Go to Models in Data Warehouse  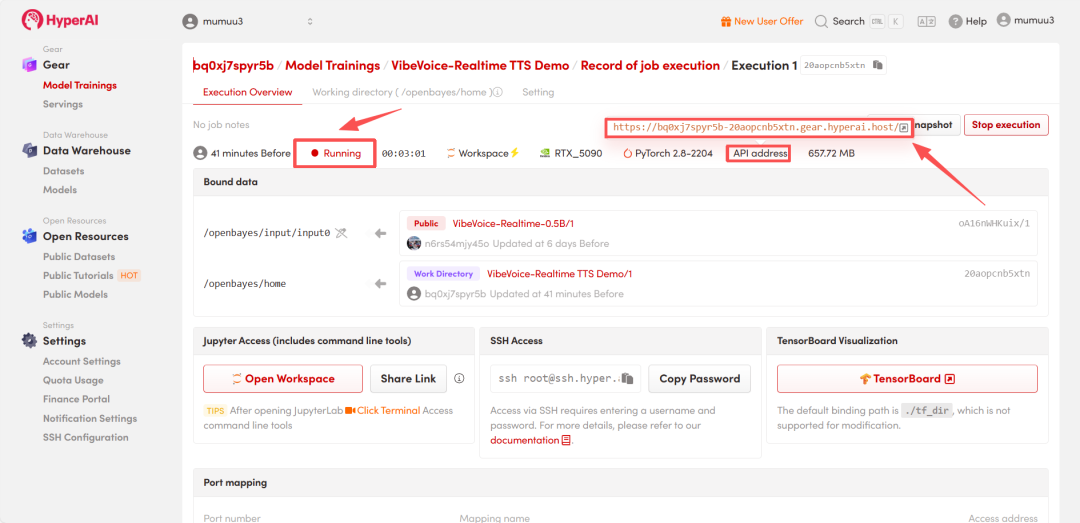[60, 189]
